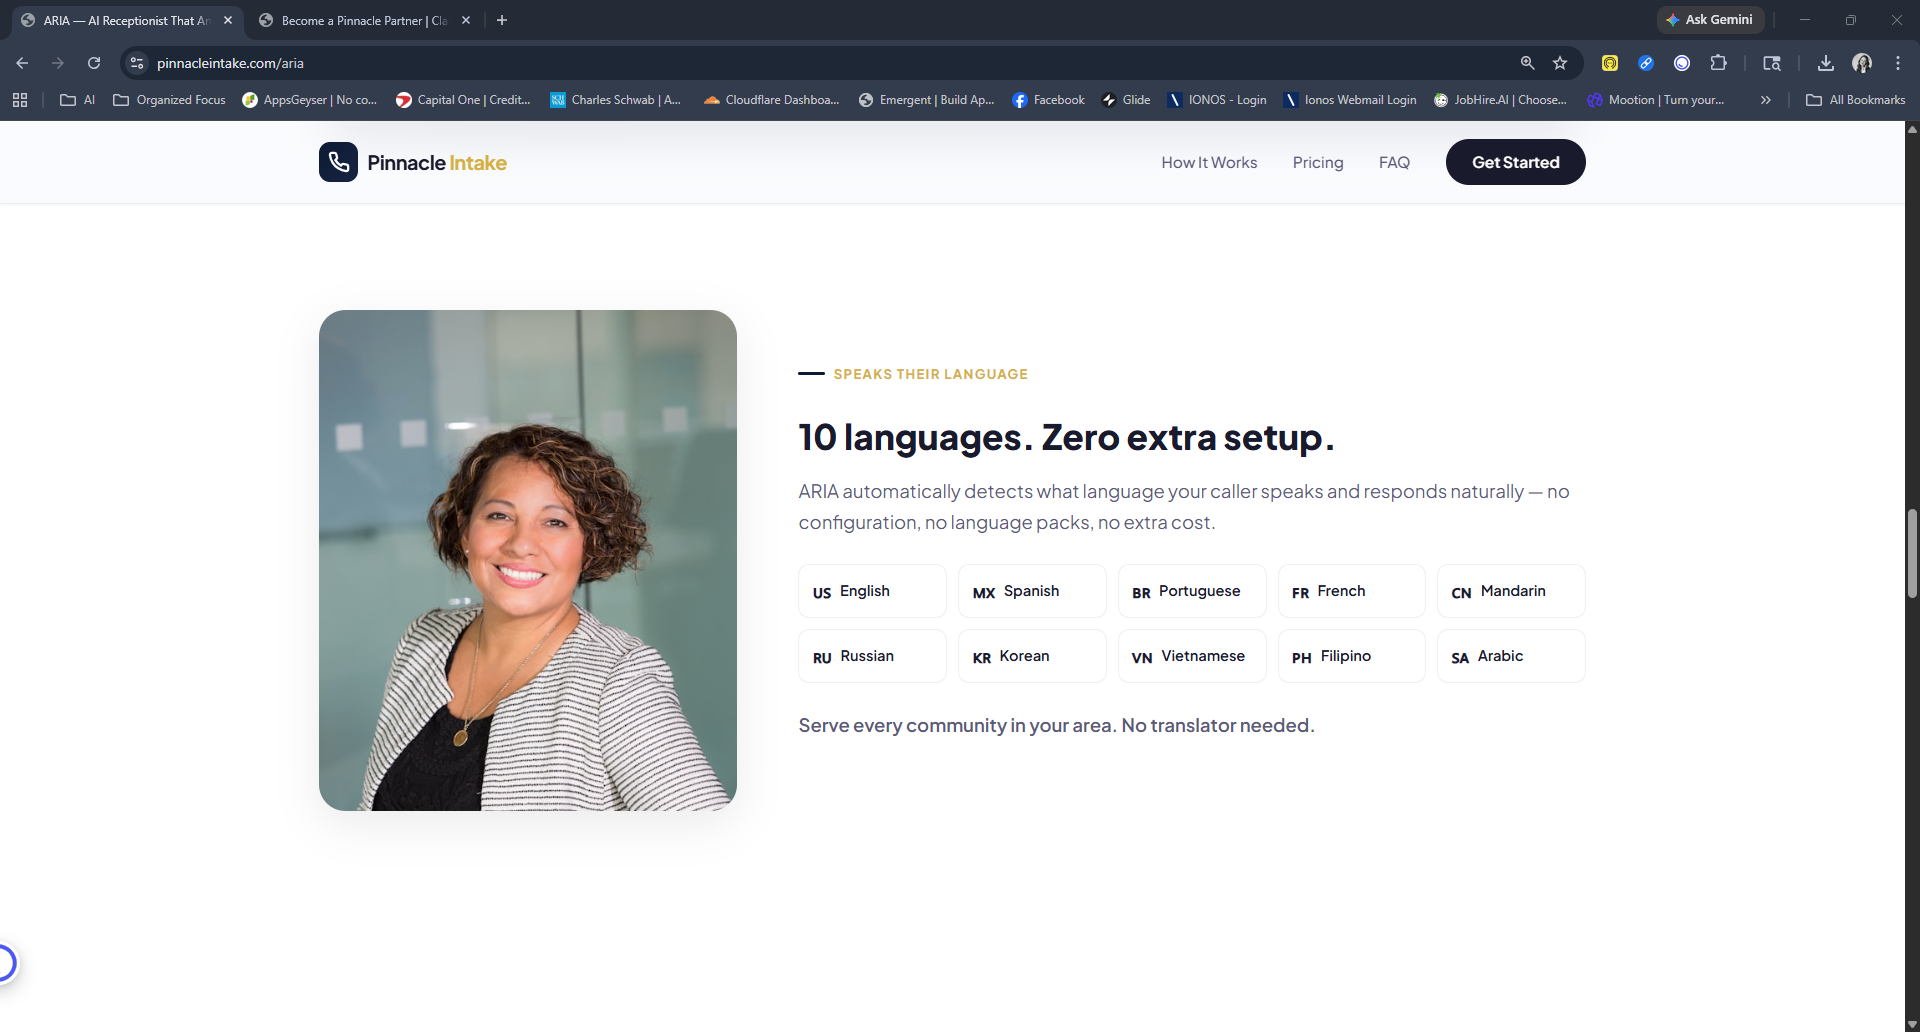The image size is (1920, 1032).
Task: Open the Organized Focus bookmarks folder
Action: 170,100
